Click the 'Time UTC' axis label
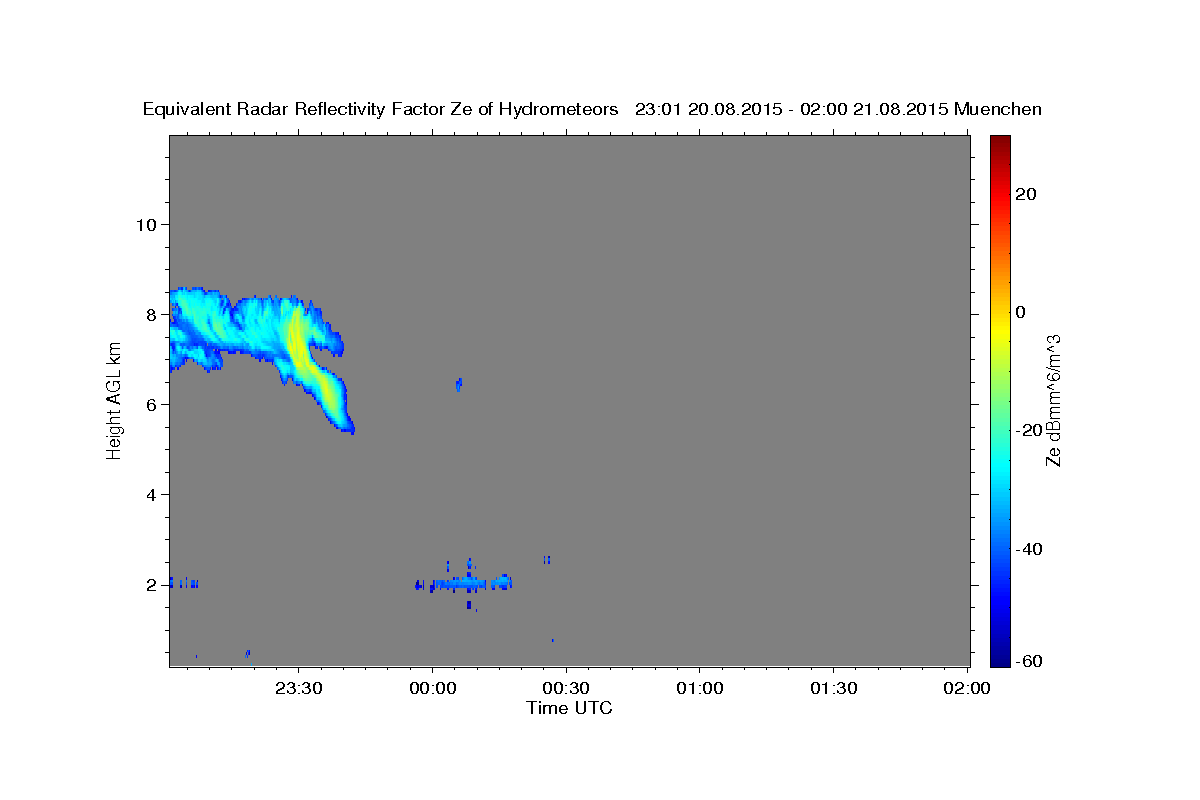This screenshot has height=800, width=1200. (569, 708)
